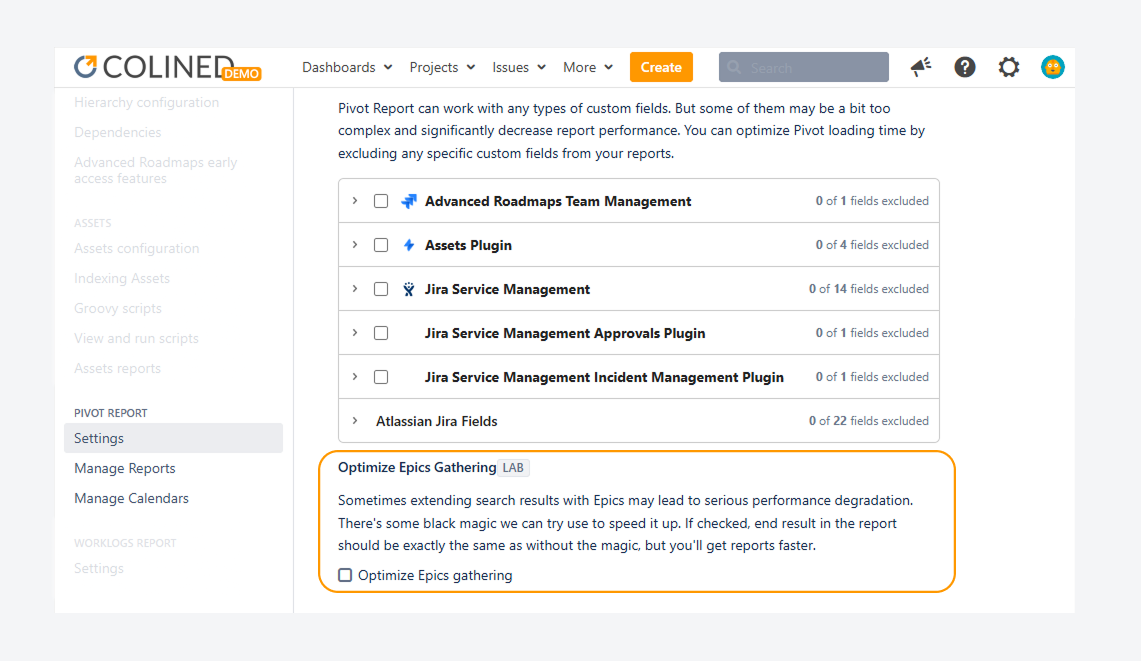Open the Issues dropdown menu
The height and width of the screenshot is (661, 1141).
point(519,67)
